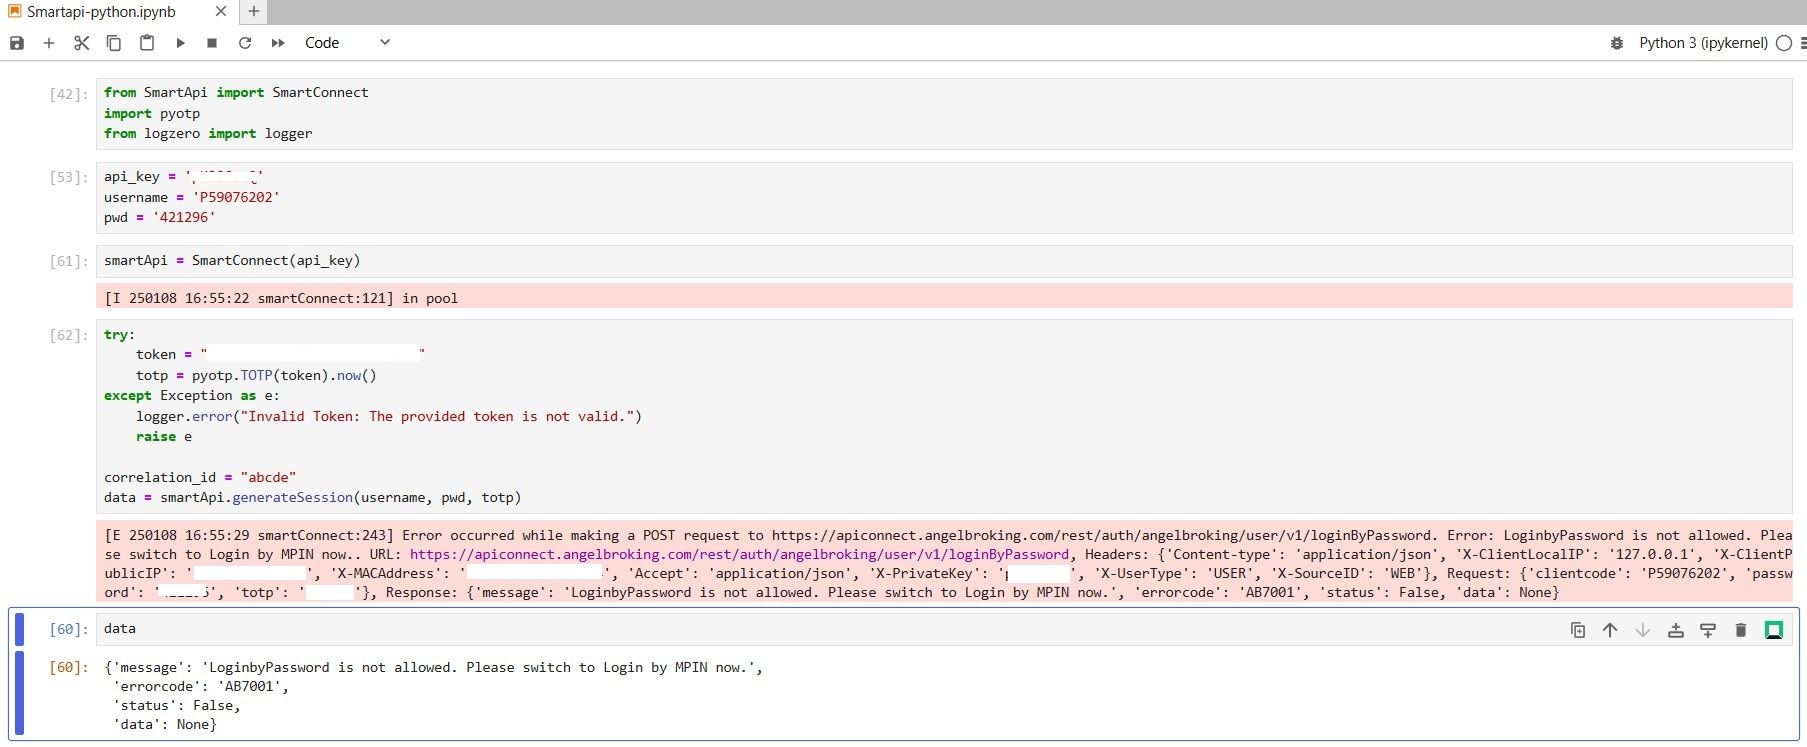This screenshot has height=747, width=1807.
Task: Collapse cell 60 output using blue bar
Action: click(19, 694)
